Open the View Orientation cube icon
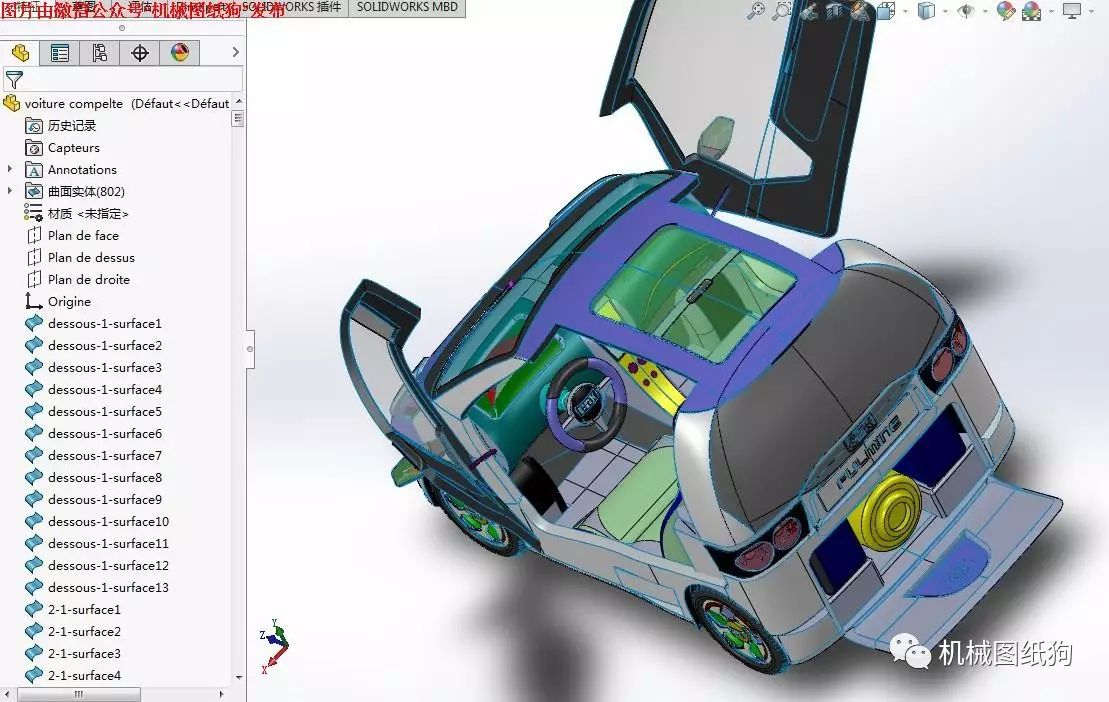Viewport: 1109px width, 702px height. [886, 11]
